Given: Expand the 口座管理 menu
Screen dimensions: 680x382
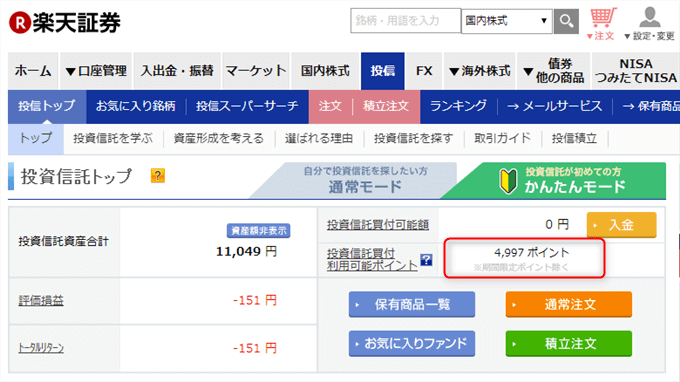Looking at the screenshot, I should [x=96, y=71].
